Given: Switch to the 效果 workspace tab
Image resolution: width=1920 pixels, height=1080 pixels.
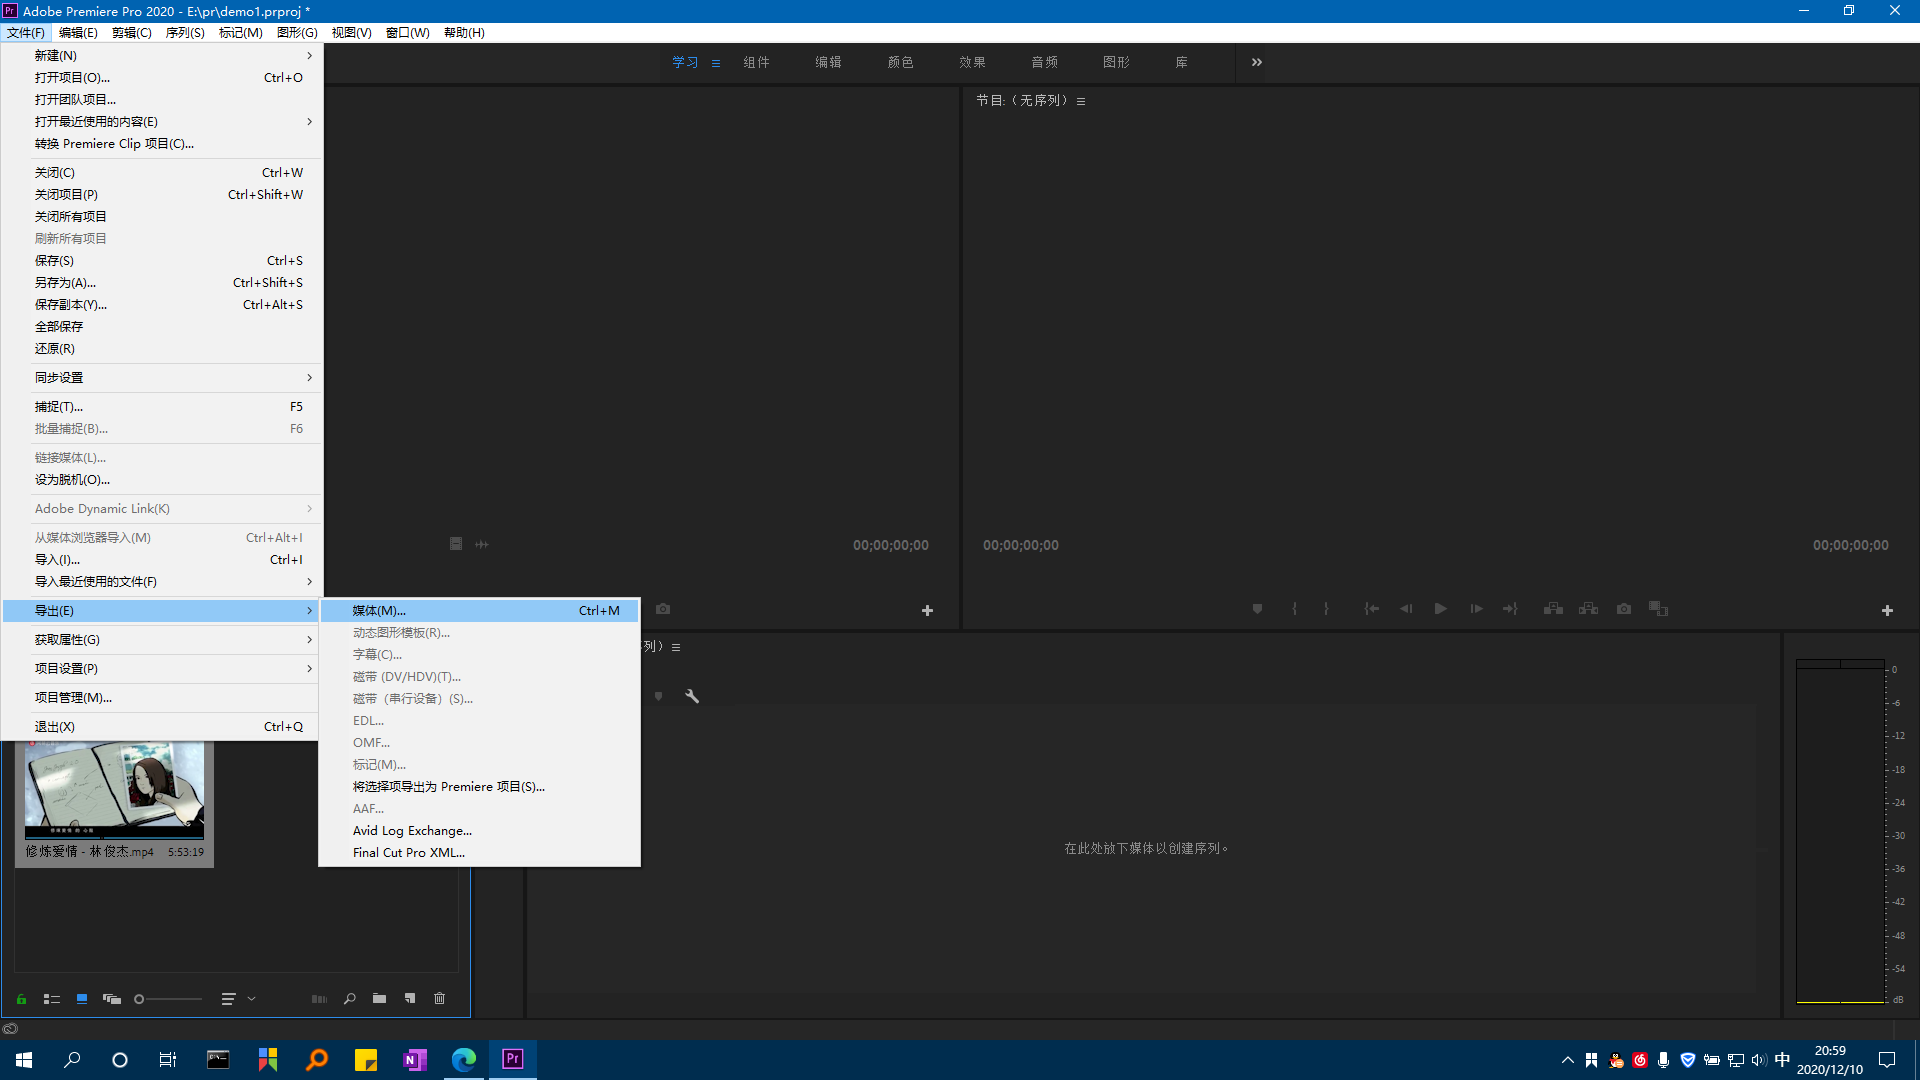Looking at the screenshot, I should point(972,62).
